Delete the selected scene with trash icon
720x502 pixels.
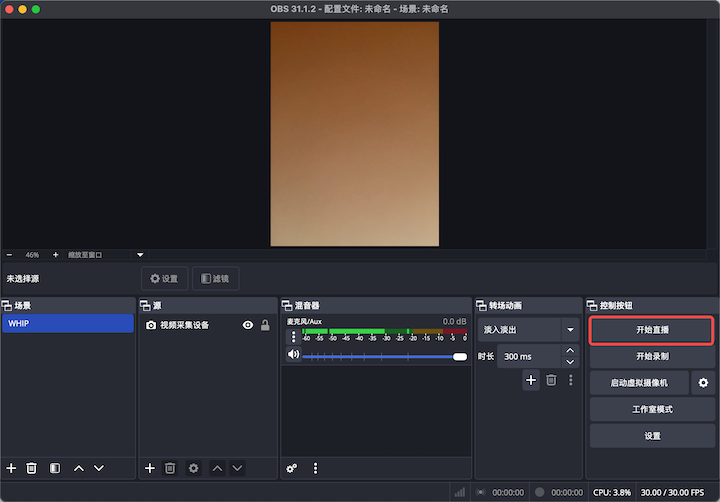32,468
